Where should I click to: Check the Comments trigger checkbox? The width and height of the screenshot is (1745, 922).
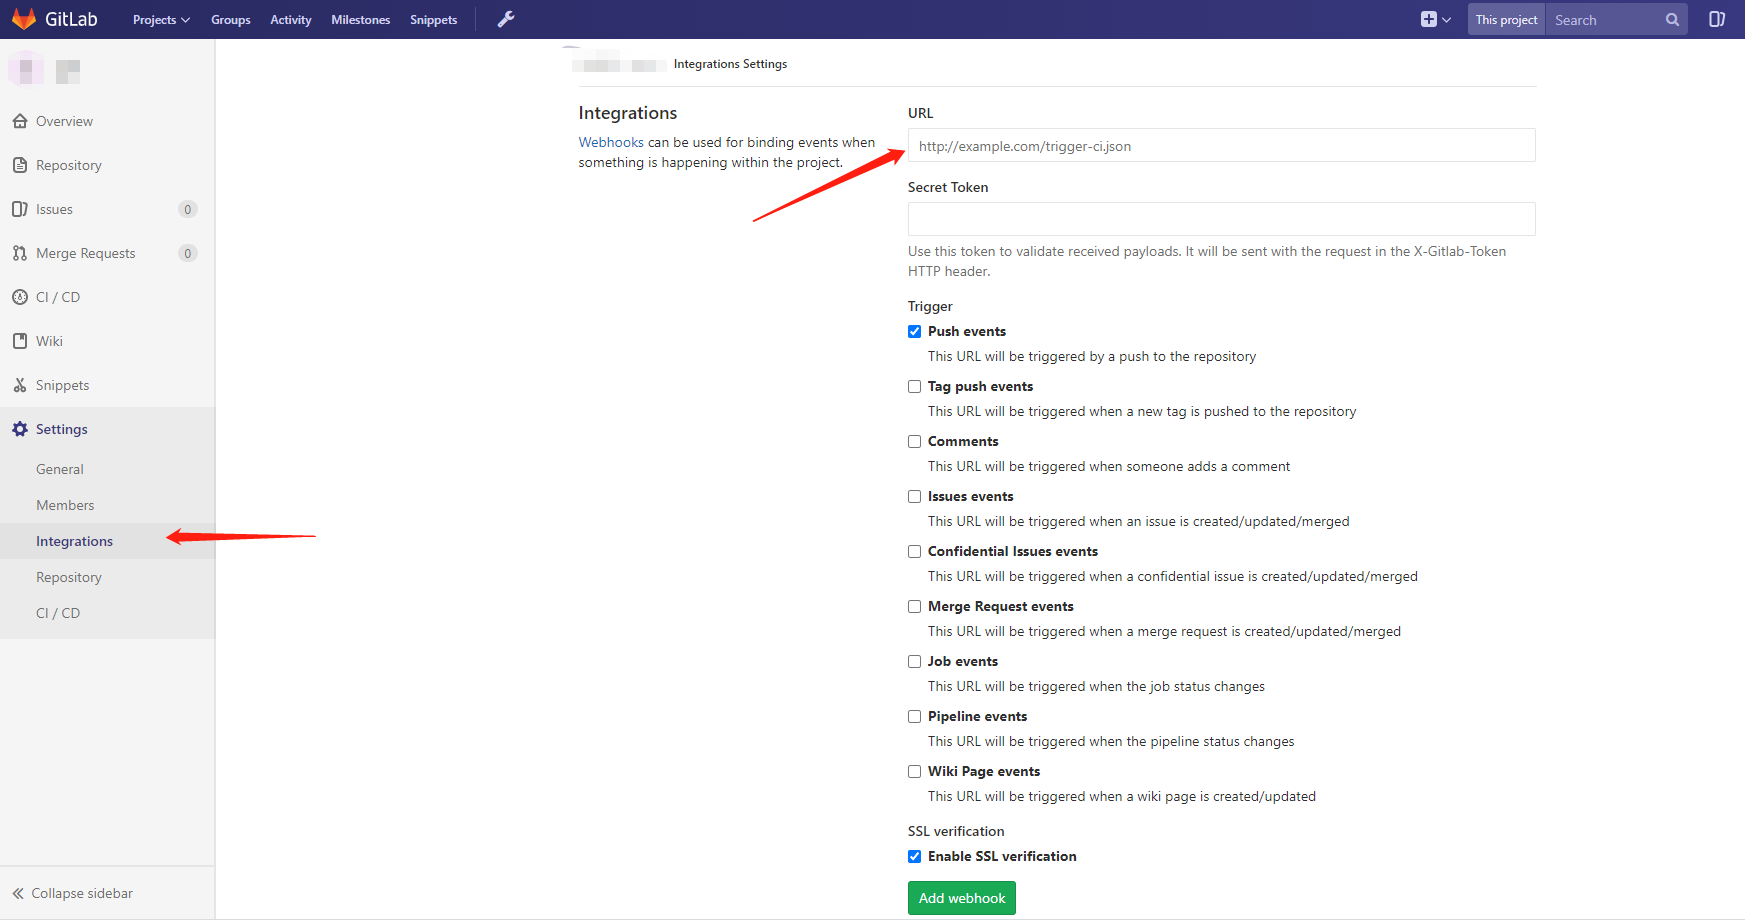point(914,442)
